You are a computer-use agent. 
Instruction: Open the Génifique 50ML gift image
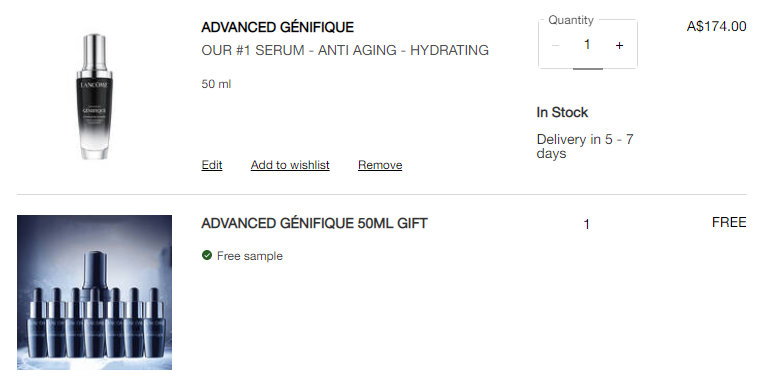coord(94,292)
